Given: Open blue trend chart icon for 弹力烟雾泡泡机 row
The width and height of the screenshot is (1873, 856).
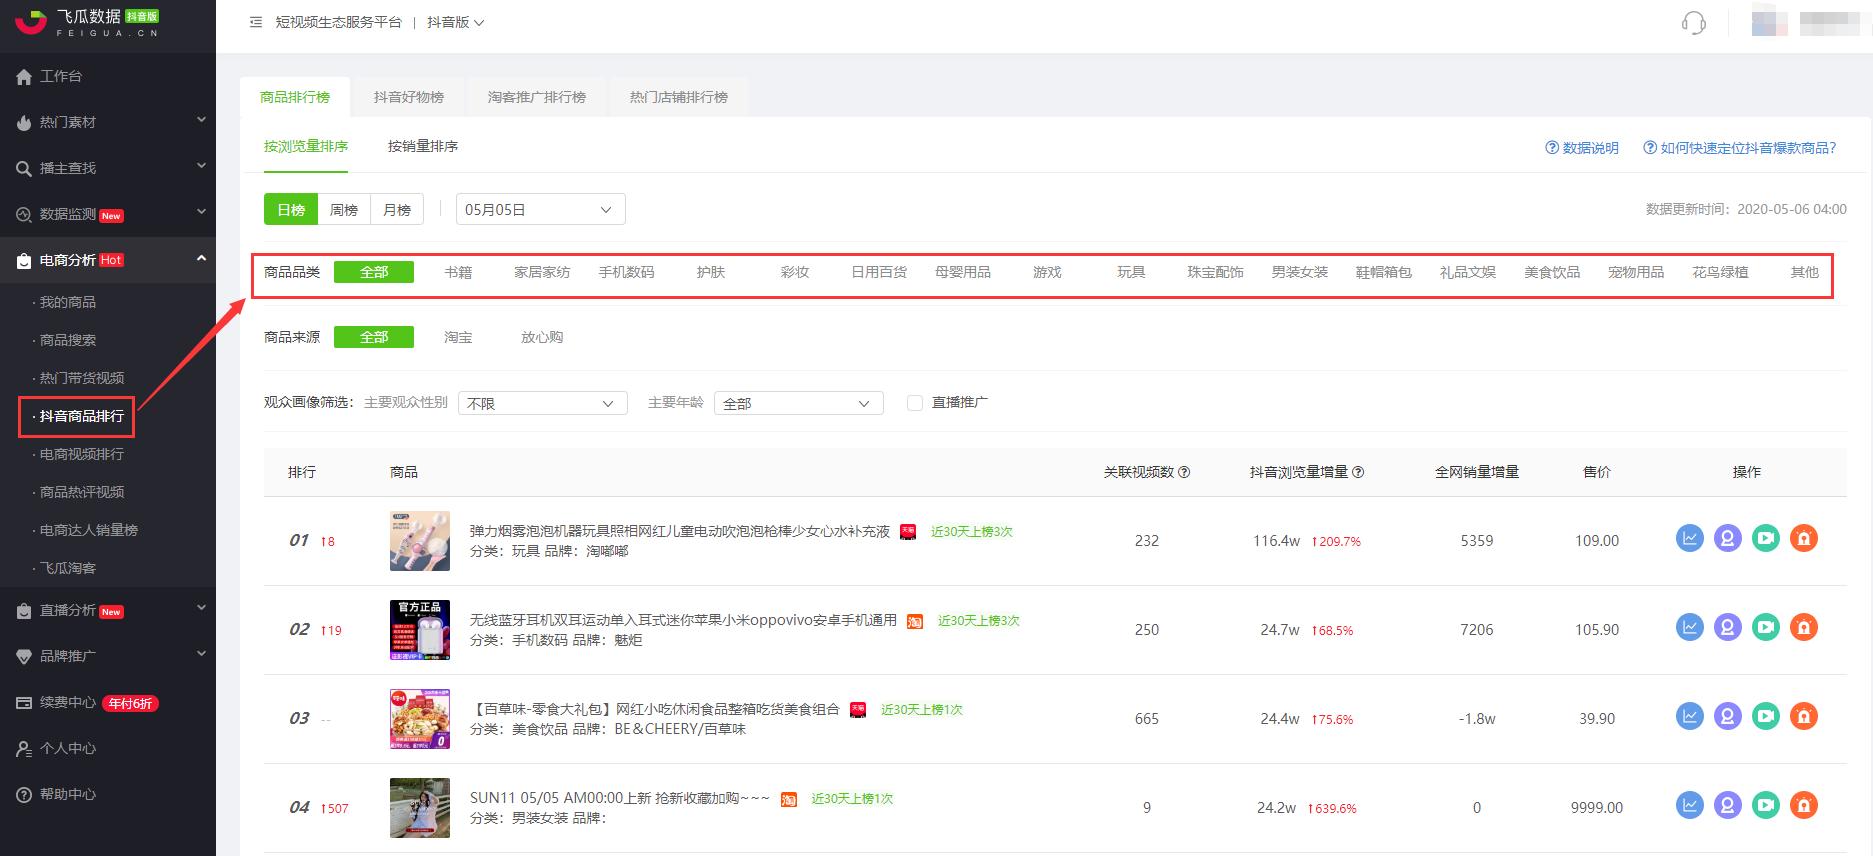Looking at the screenshot, I should pos(1690,539).
